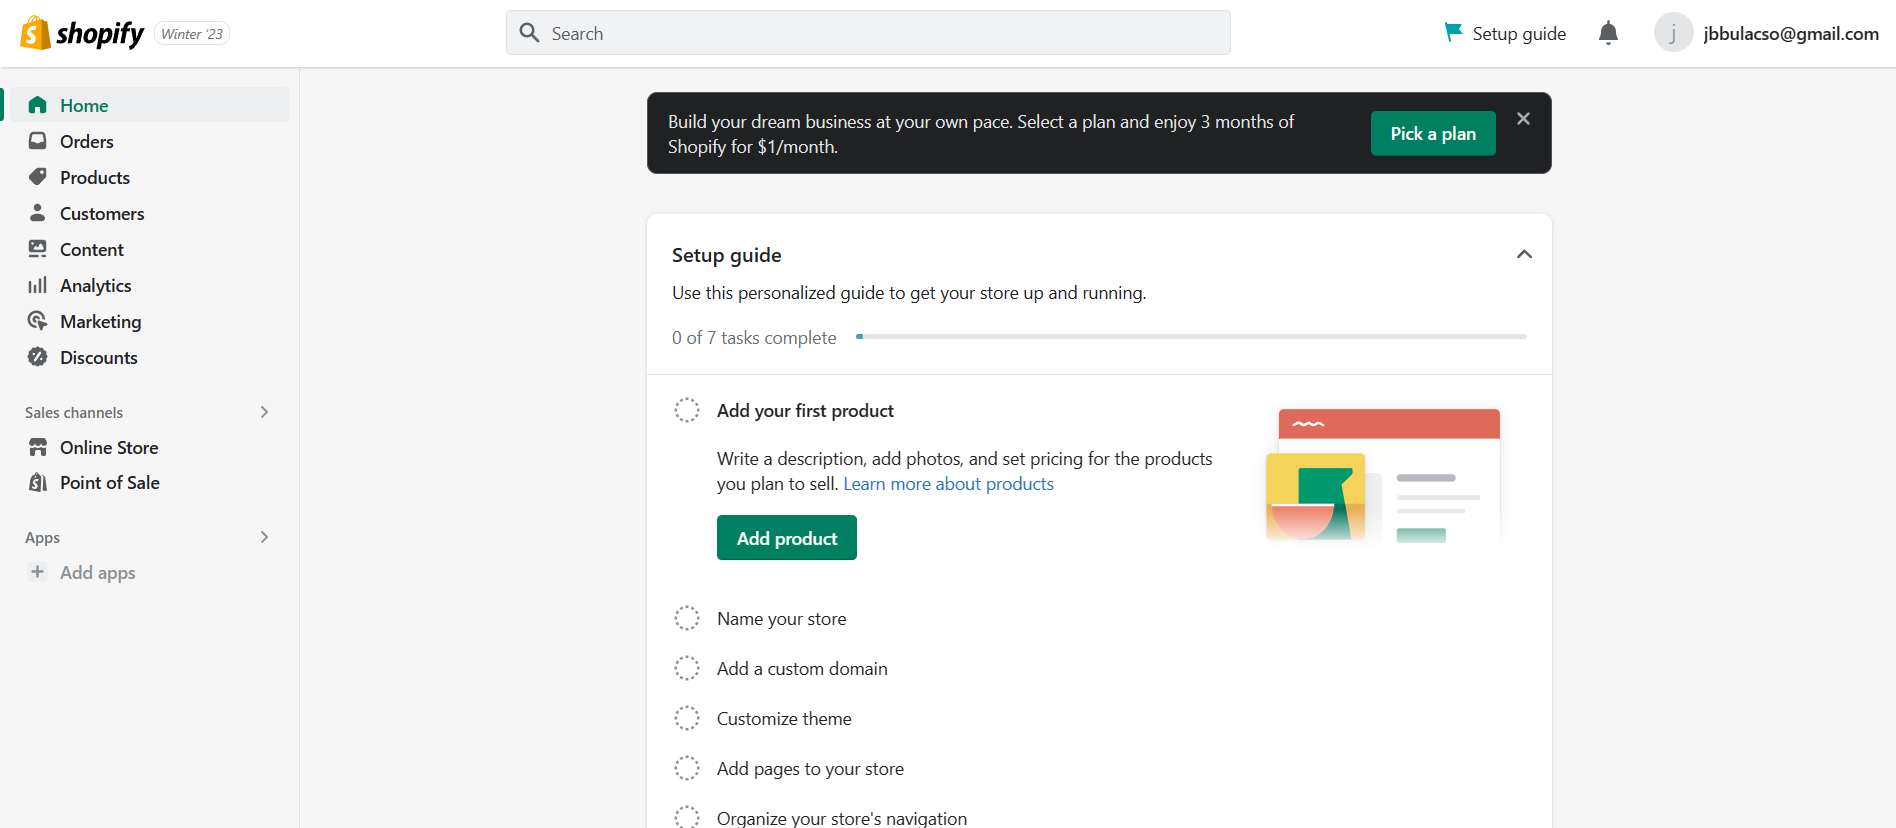Click the Shopify logo icon

coord(35,33)
